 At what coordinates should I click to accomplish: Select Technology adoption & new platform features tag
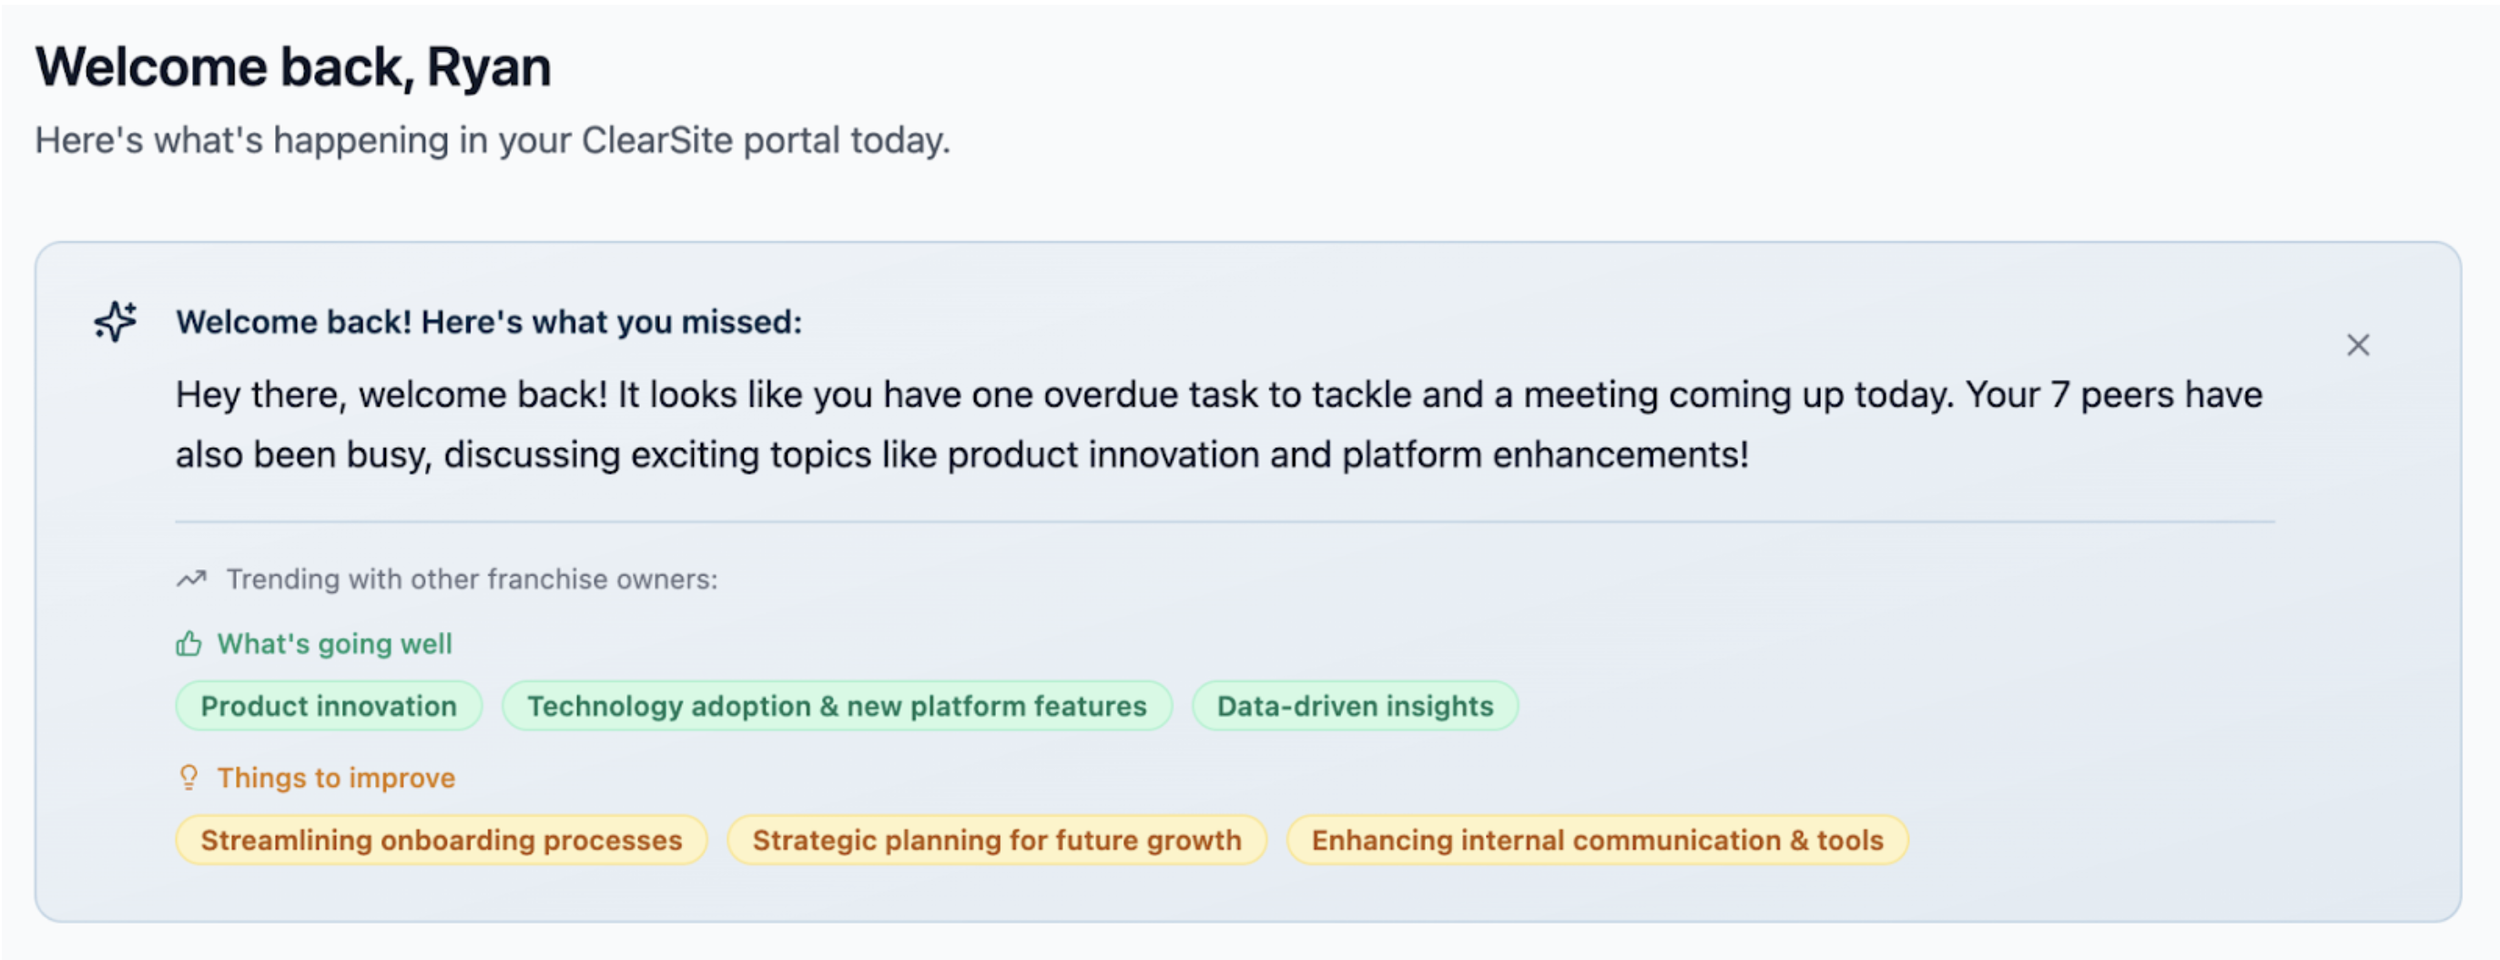pyautogui.click(x=836, y=706)
